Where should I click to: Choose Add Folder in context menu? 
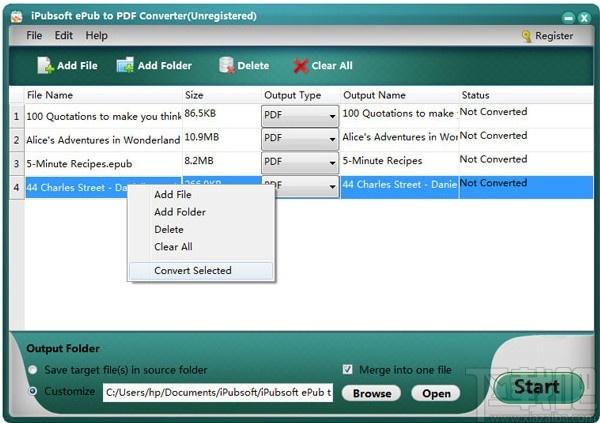pyautogui.click(x=201, y=212)
